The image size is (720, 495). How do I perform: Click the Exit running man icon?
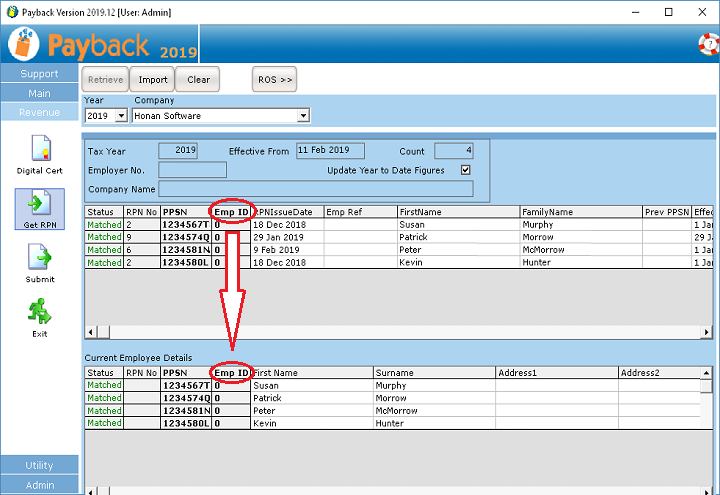click(x=40, y=314)
